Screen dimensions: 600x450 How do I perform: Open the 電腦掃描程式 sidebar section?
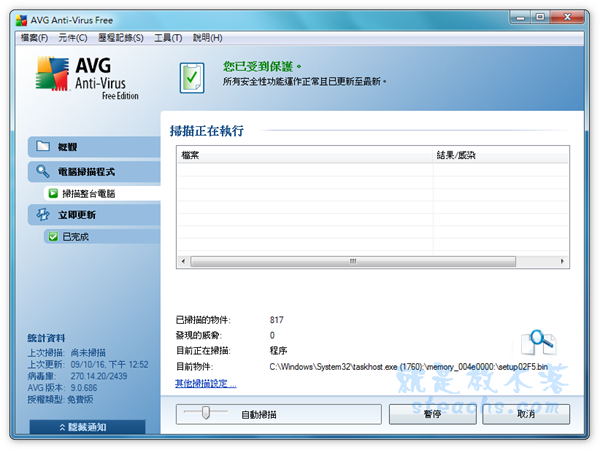tap(94, 172)
